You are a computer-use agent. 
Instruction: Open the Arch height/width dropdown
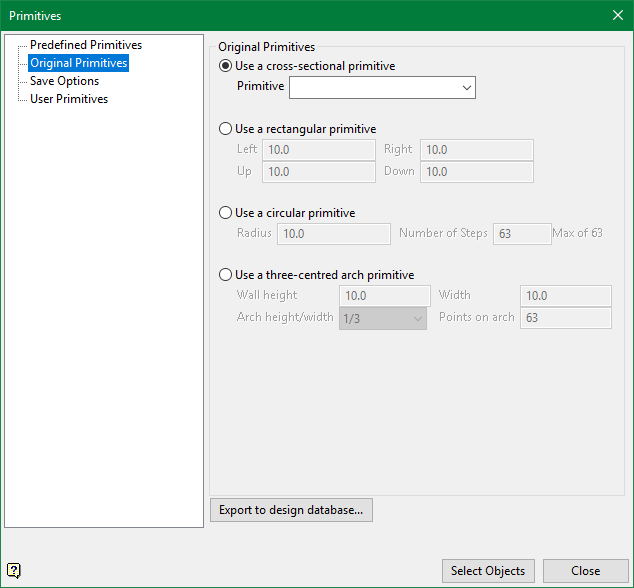(383, 318)
